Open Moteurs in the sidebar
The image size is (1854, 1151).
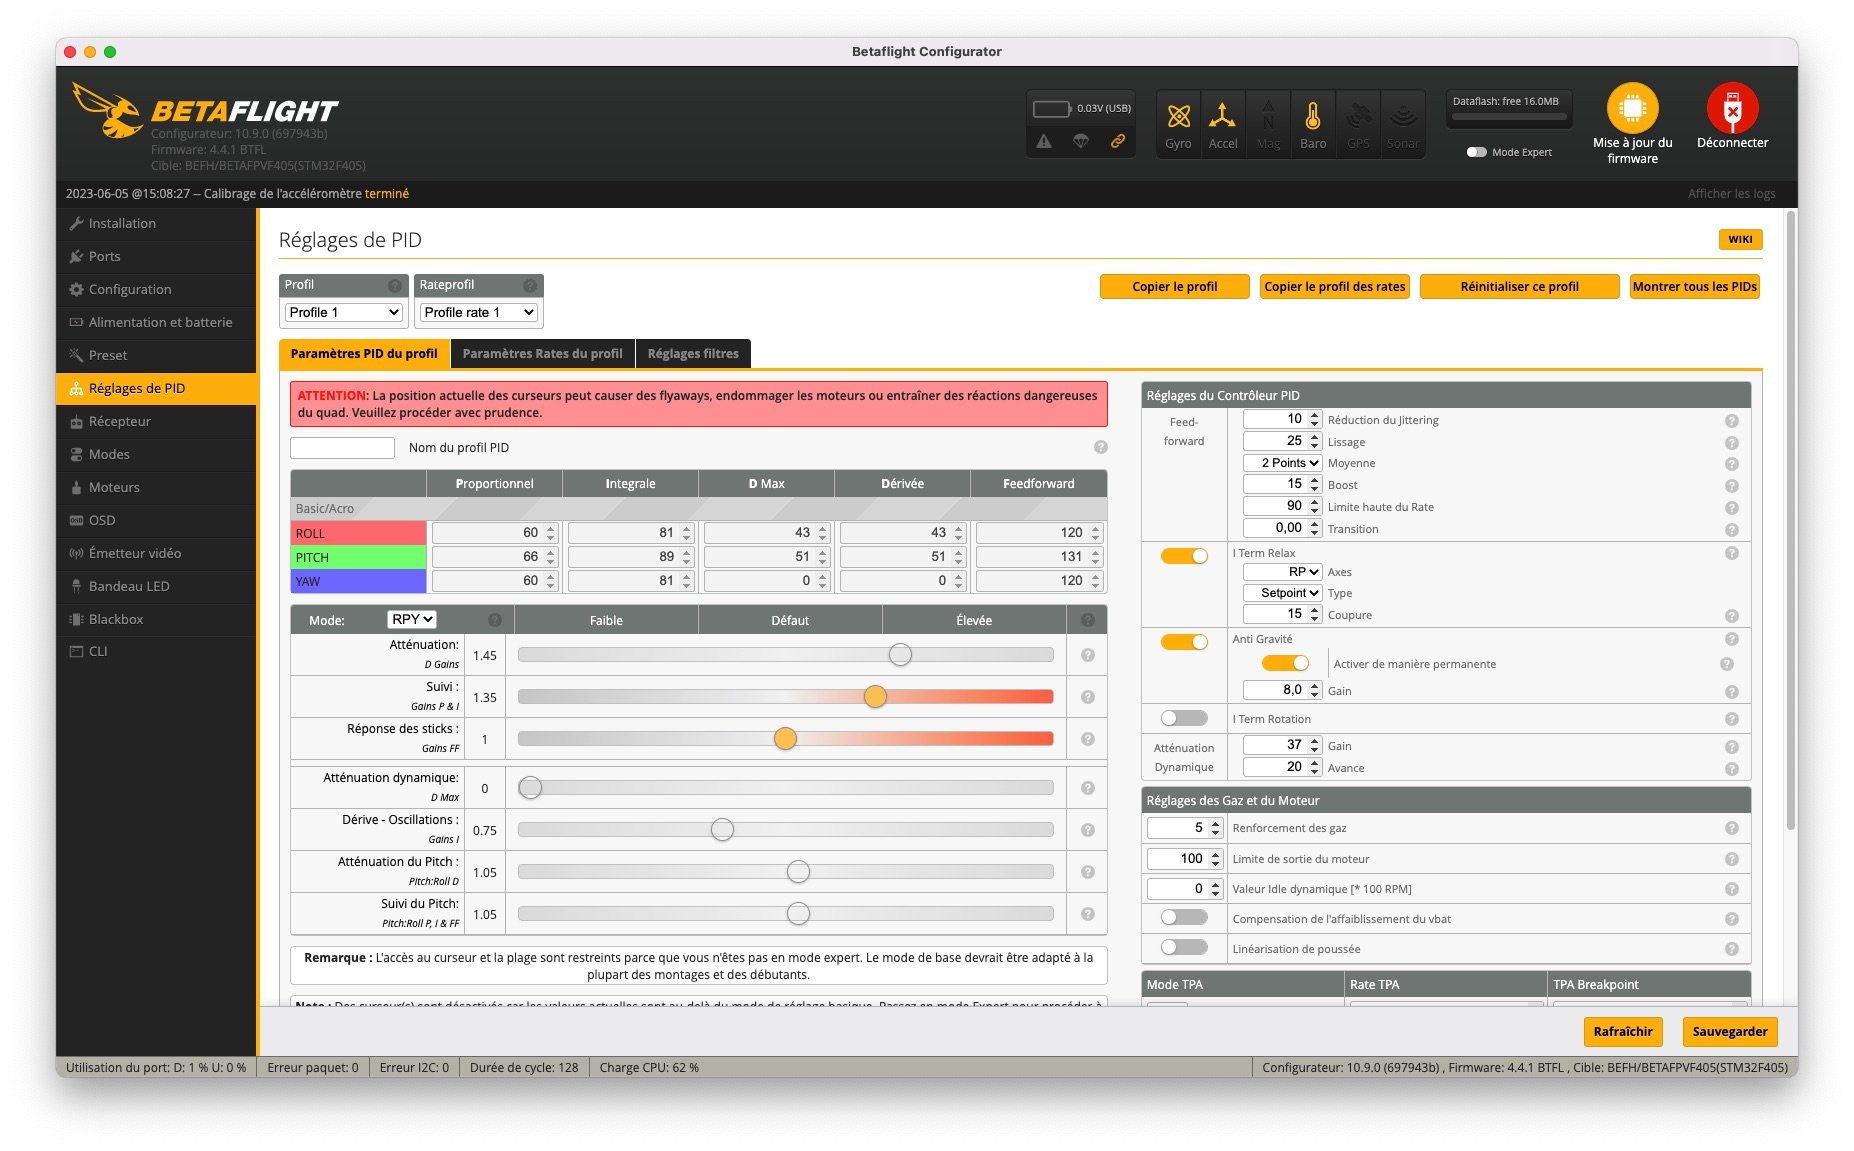coord(156,487)
